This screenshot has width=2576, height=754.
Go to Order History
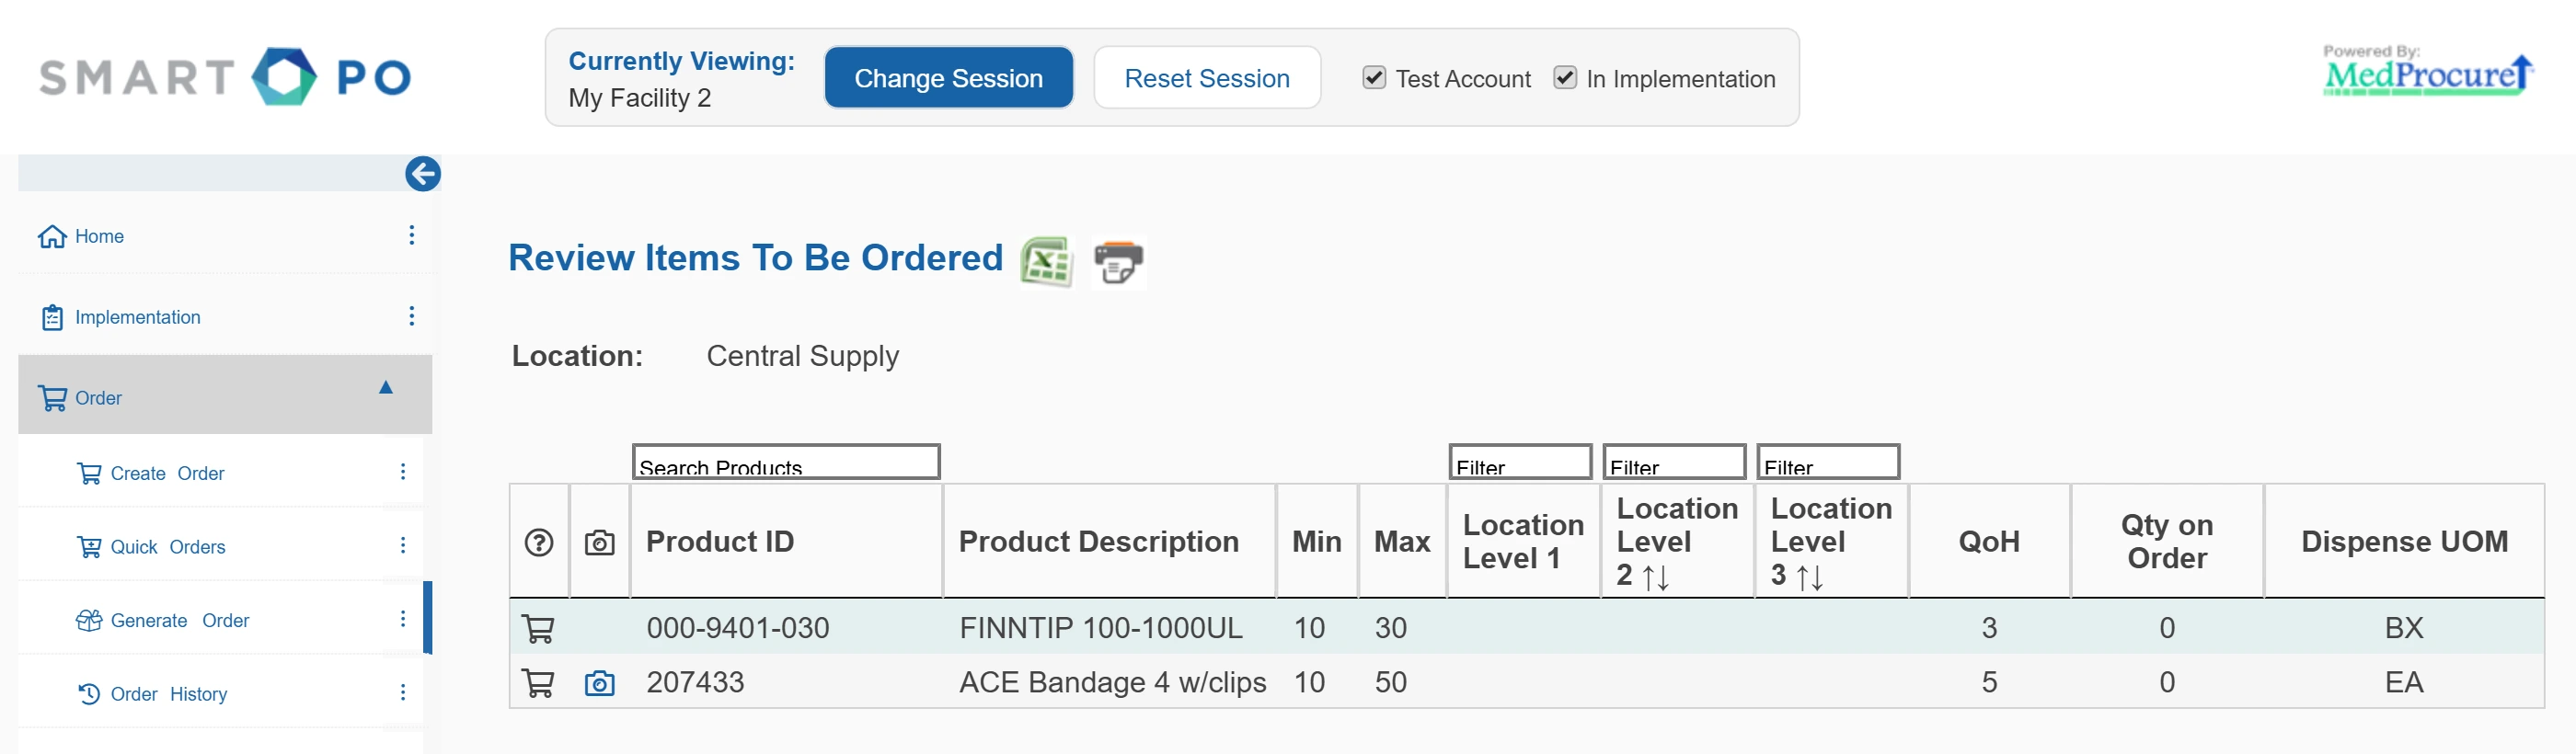point(168,693)
